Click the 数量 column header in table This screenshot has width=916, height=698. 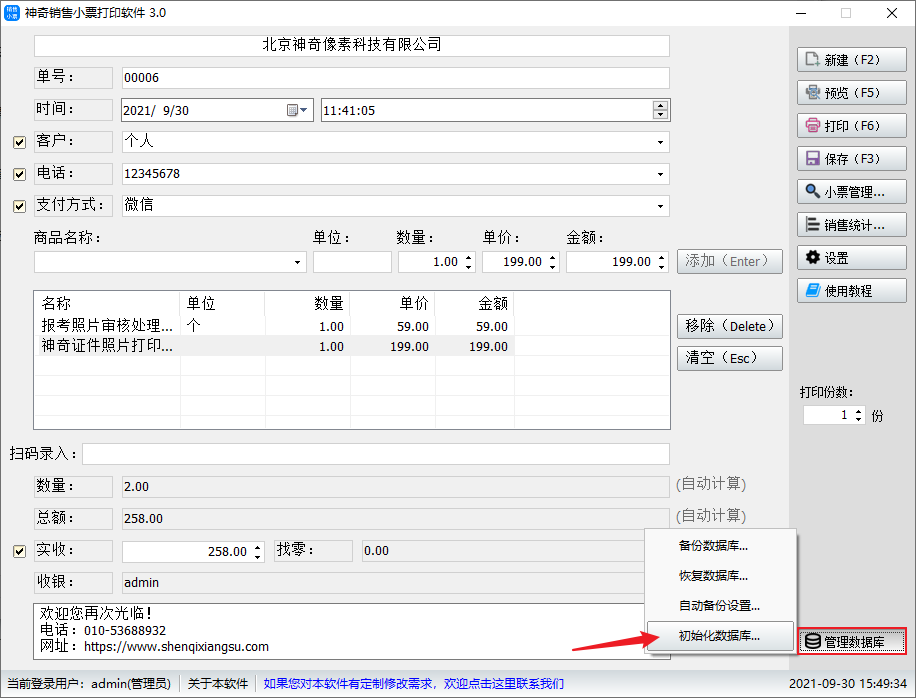307,303
